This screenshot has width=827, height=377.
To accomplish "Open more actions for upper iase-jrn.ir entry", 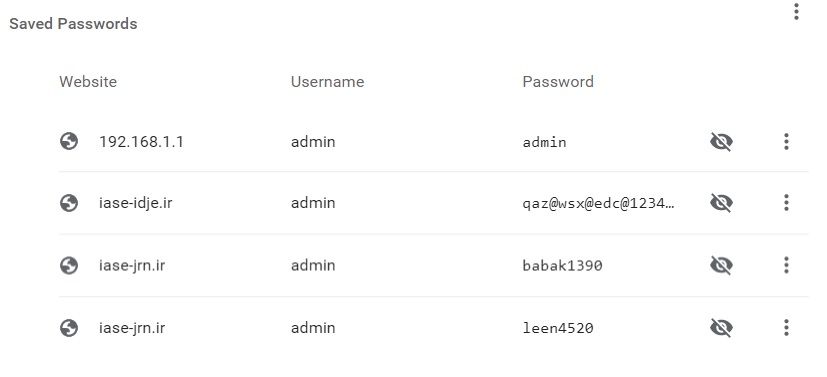I will [786, 265].
